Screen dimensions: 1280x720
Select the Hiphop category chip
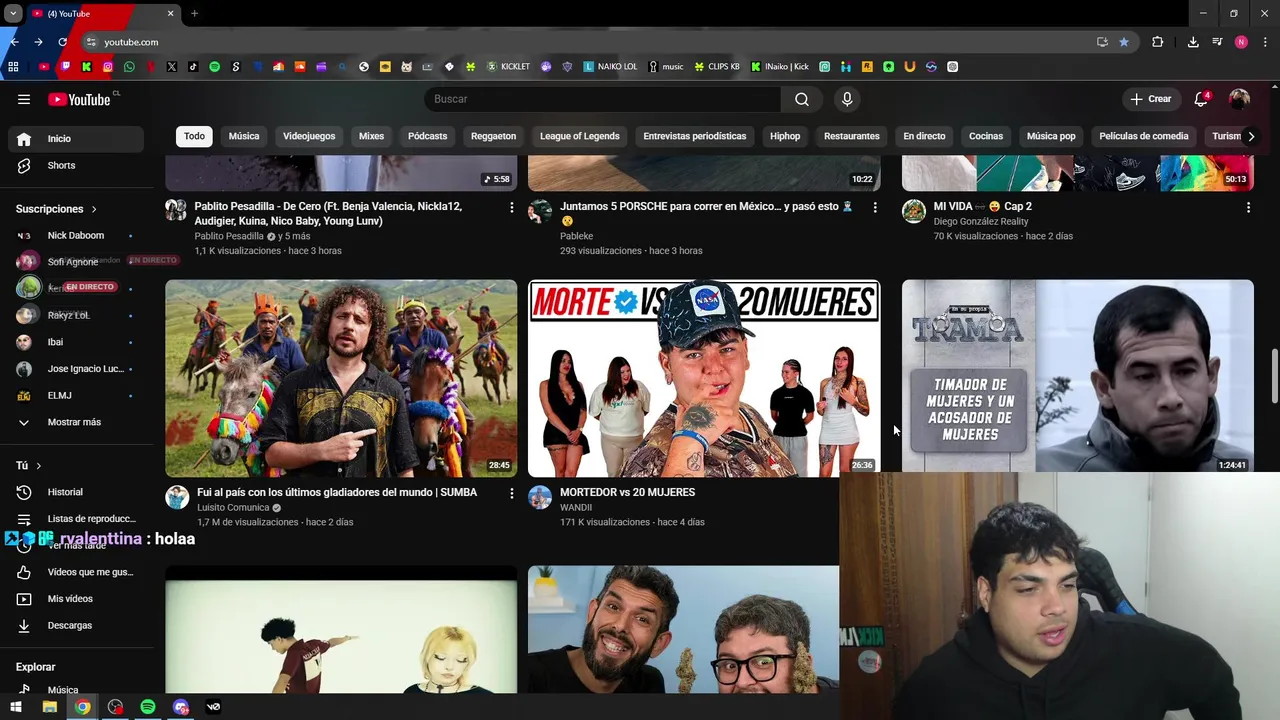(x=785, y=136)
